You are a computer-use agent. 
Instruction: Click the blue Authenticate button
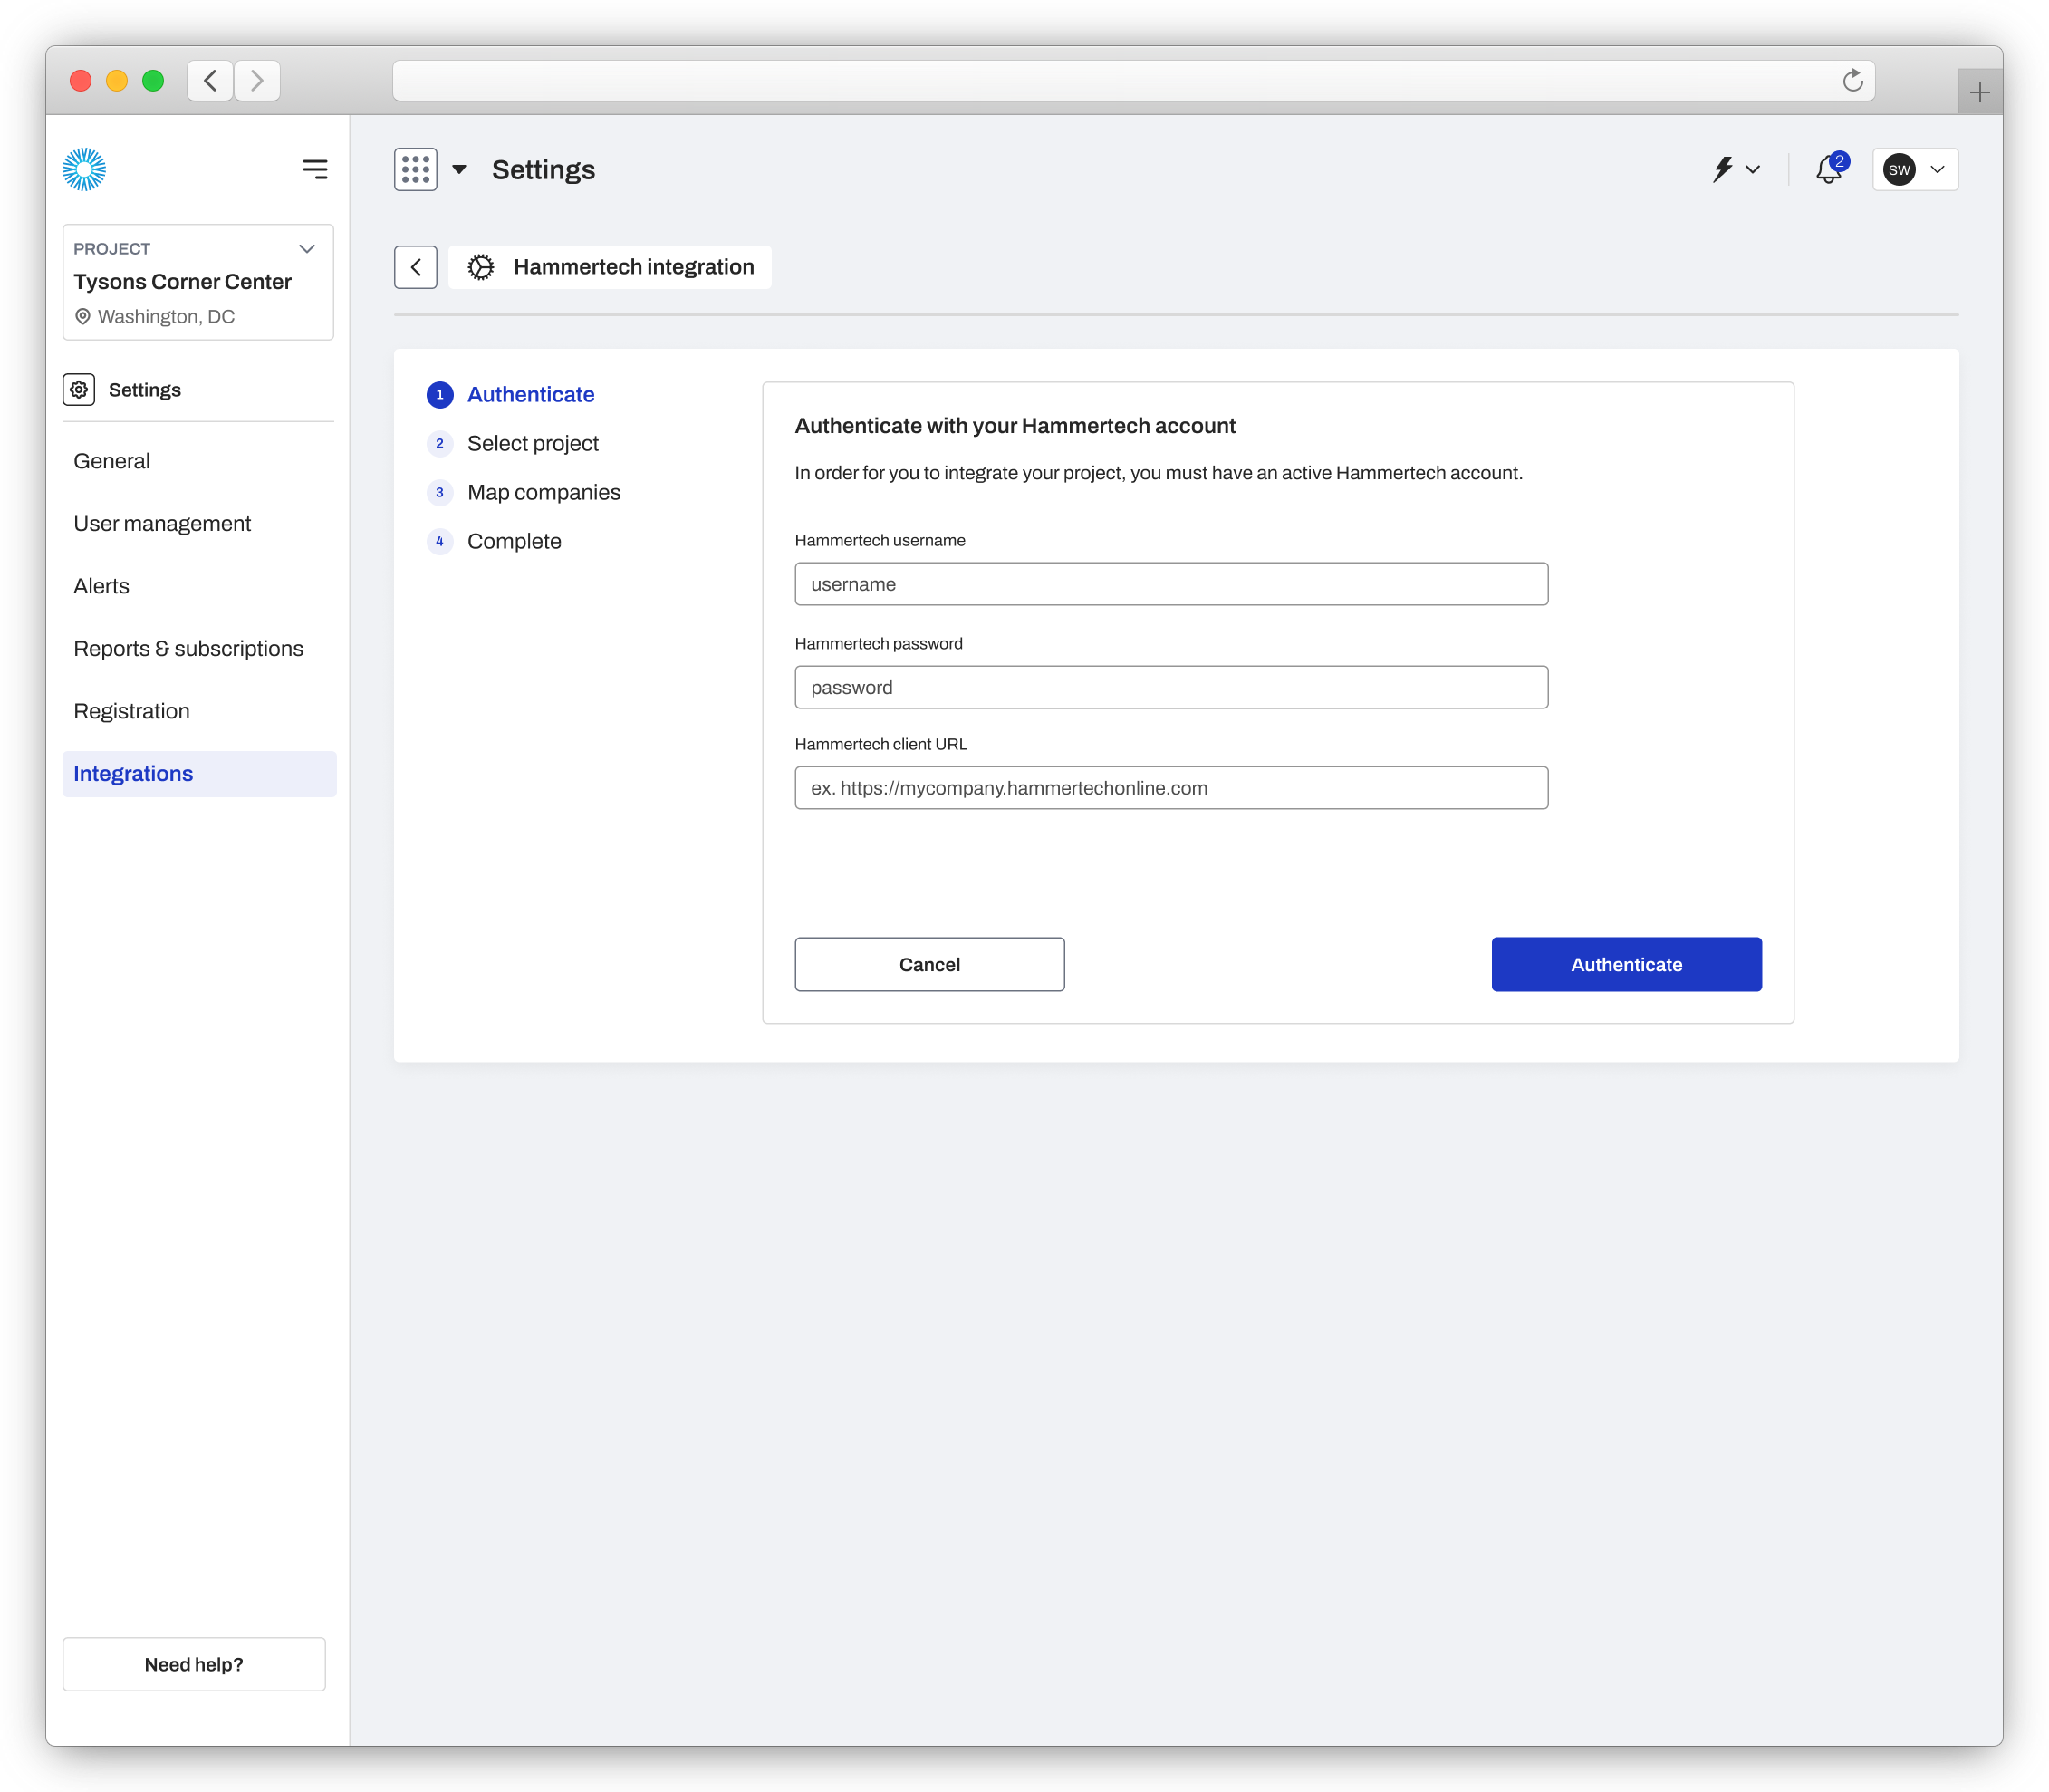(1626, 964)
